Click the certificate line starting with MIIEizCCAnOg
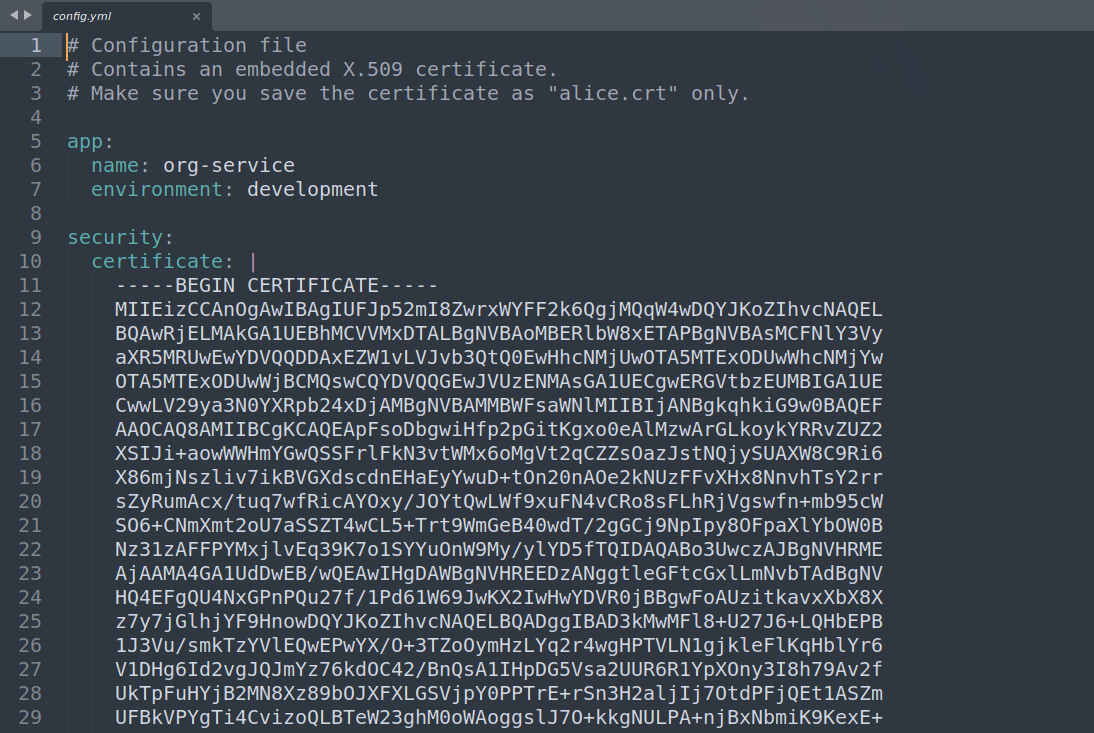This screenshot has height=733, width=1094. tap(498, 309)
